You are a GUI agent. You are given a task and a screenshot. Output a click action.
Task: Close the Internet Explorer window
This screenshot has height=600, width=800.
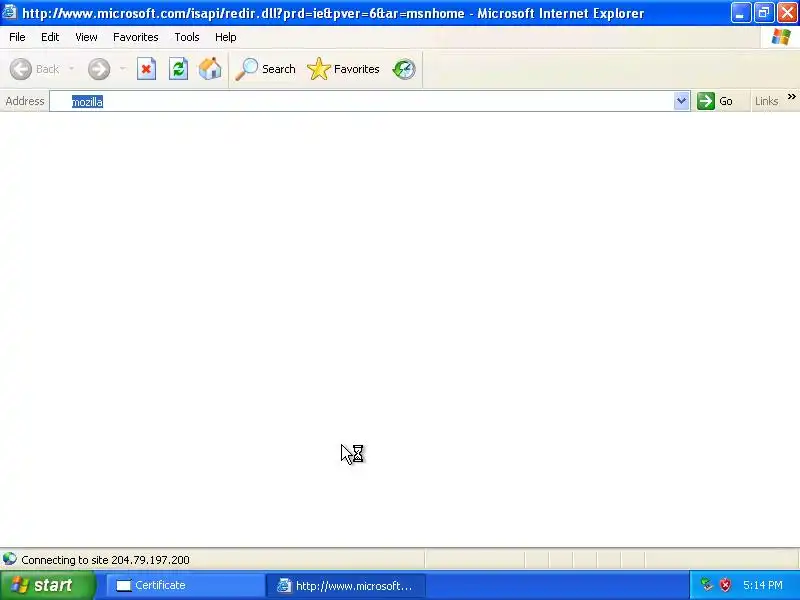click(x=787, y=13)
